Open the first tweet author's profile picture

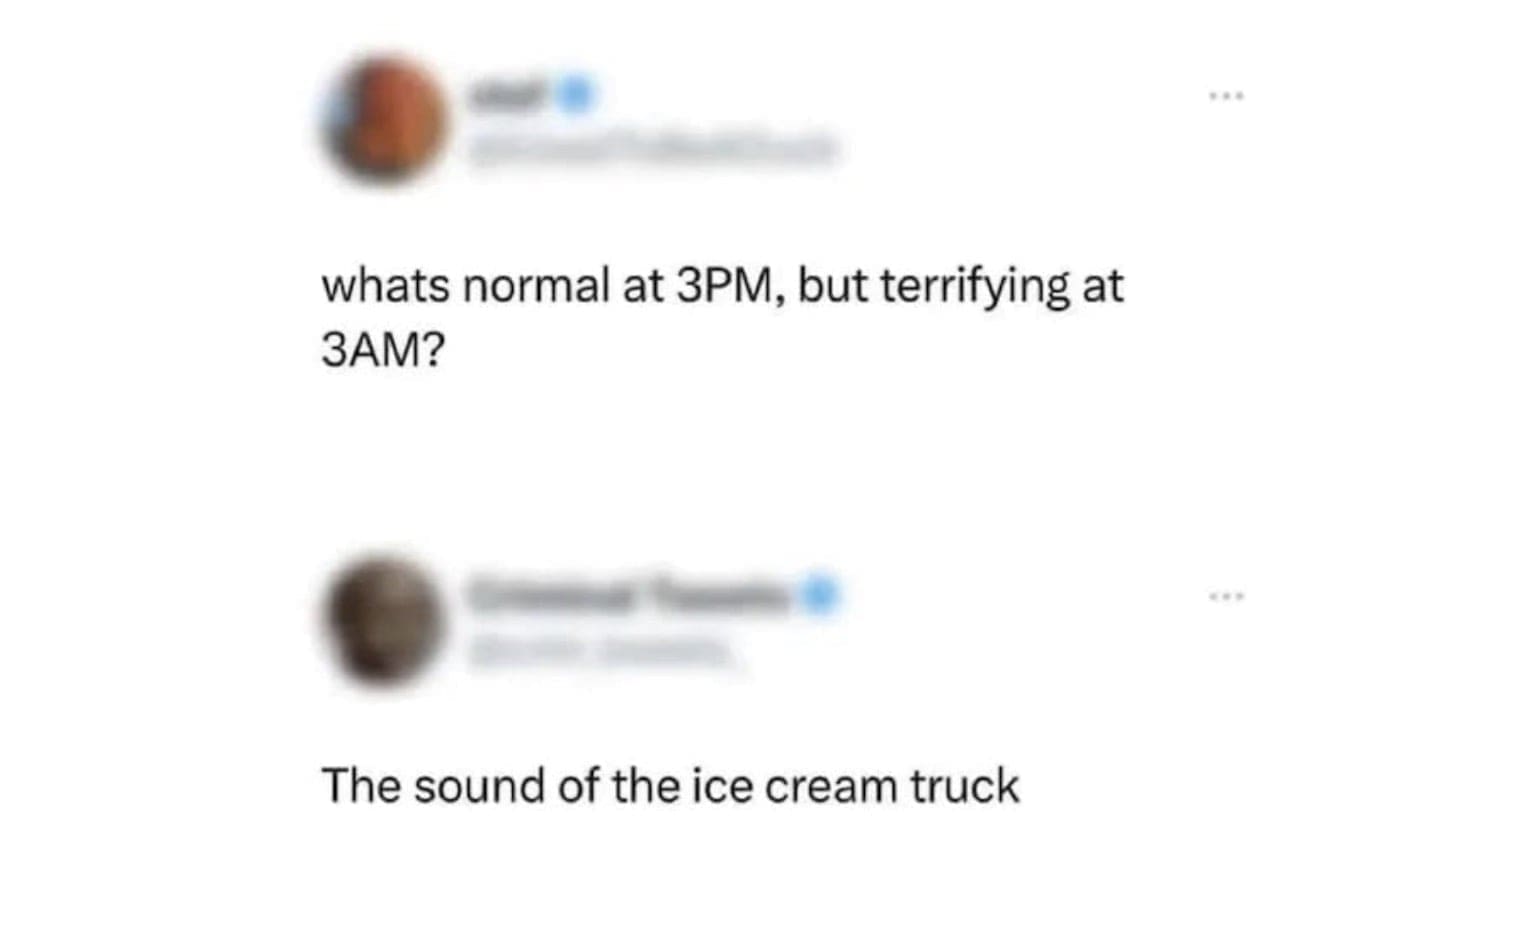[x=383, y=120]
